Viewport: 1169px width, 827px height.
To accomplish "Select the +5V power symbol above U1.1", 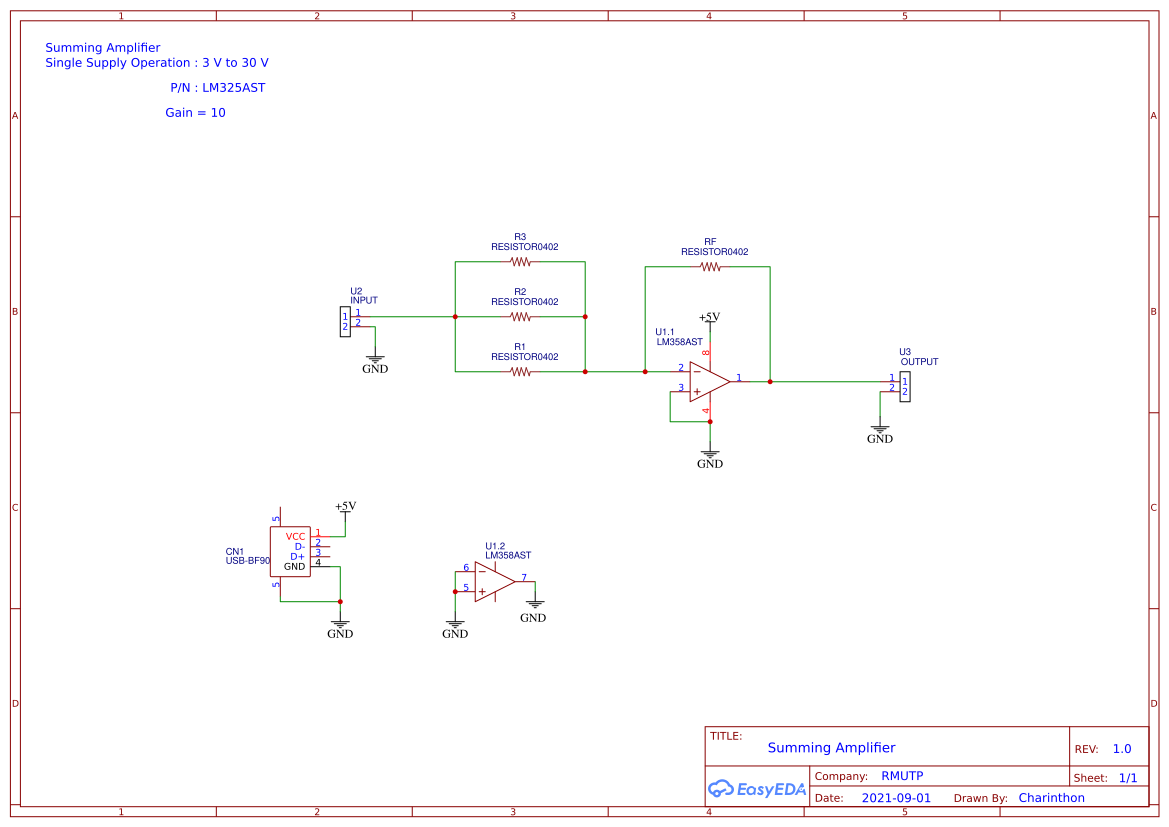I will coord(710,318).
